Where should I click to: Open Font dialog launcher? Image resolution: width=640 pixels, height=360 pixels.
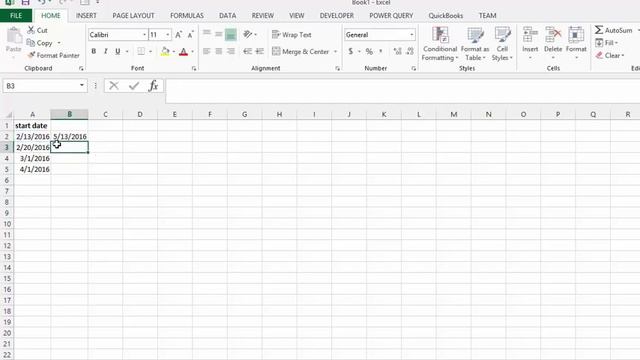[x=194, y=69]
